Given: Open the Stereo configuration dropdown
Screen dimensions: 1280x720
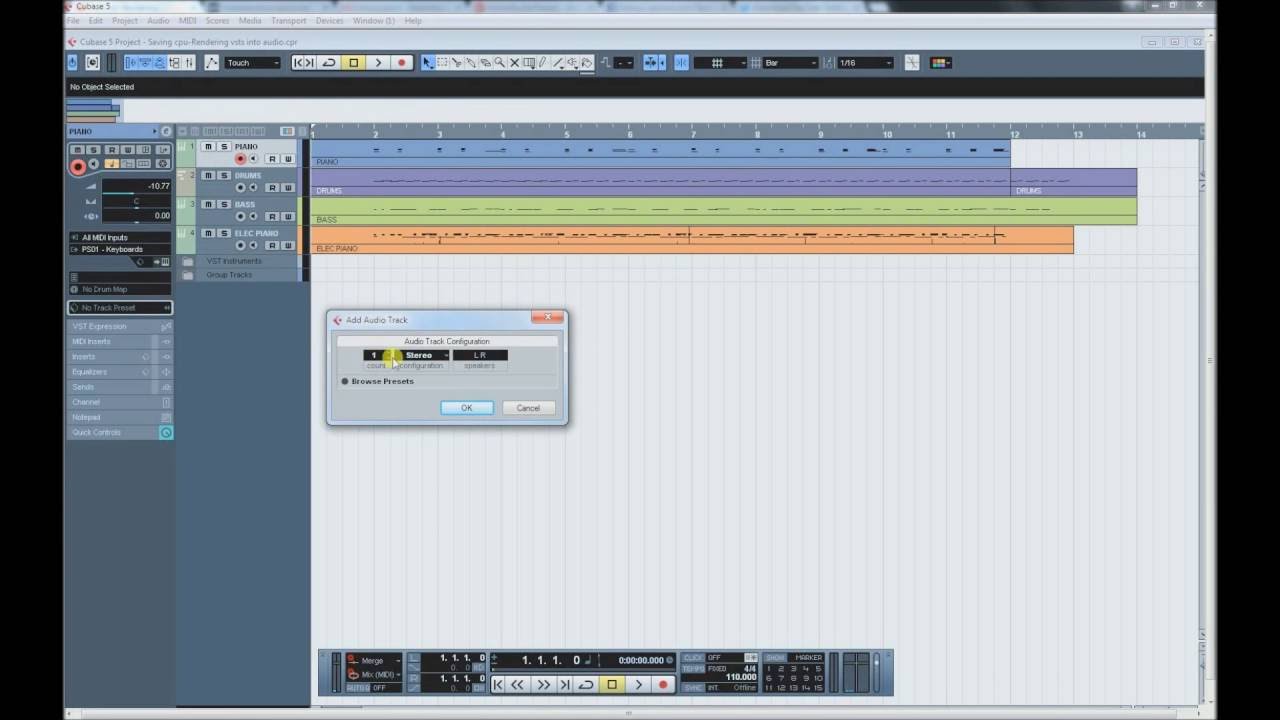Looking at the screenshot, I should click(x=425, y=355).
